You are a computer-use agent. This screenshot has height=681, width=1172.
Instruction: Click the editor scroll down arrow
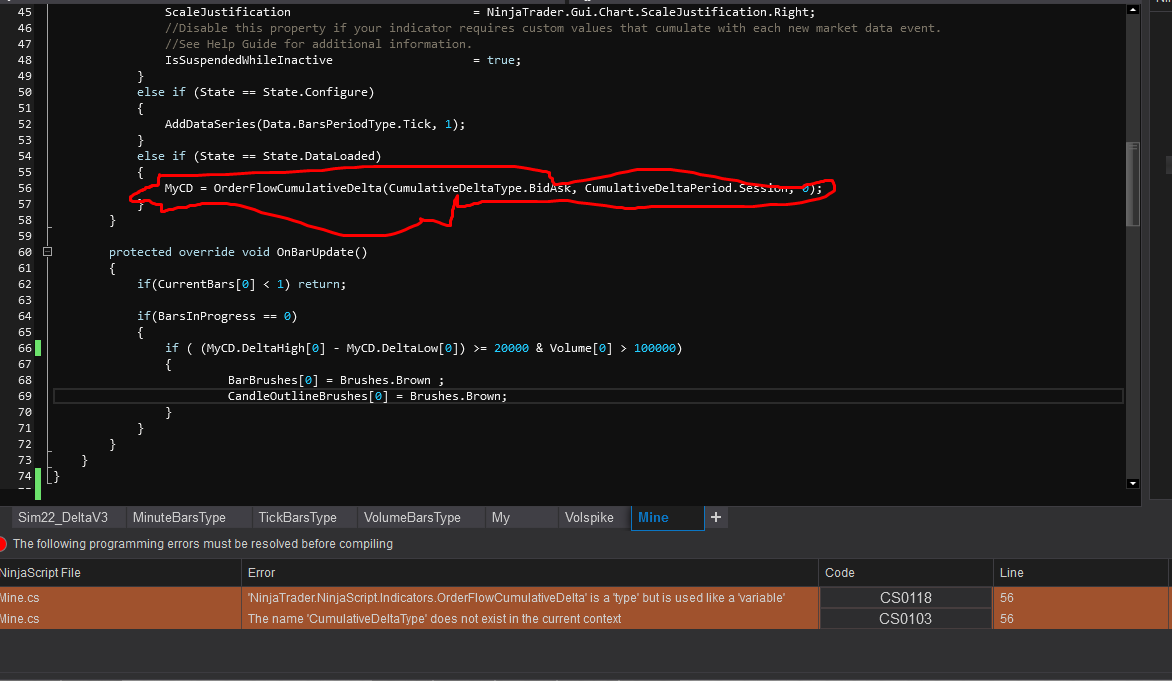pyautogui.click(x=1132, y=484)
